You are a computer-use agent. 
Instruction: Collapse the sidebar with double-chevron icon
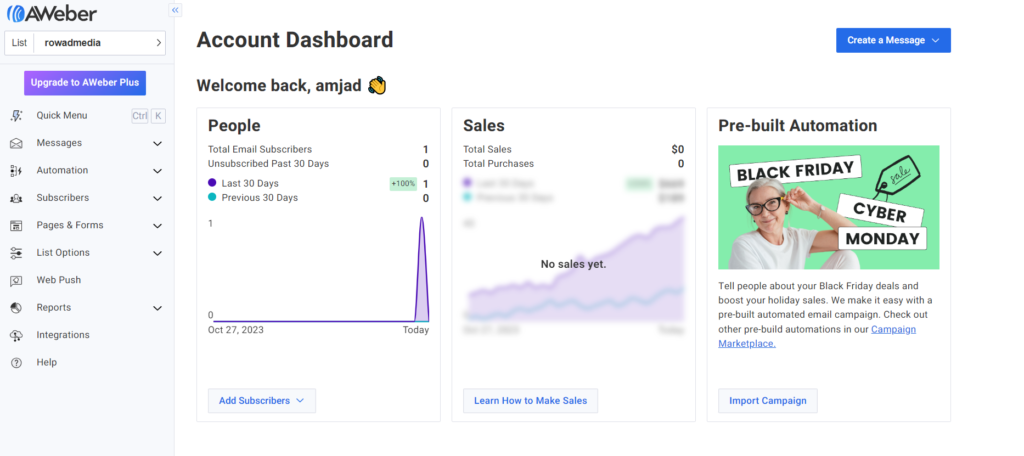pos(175,10)
